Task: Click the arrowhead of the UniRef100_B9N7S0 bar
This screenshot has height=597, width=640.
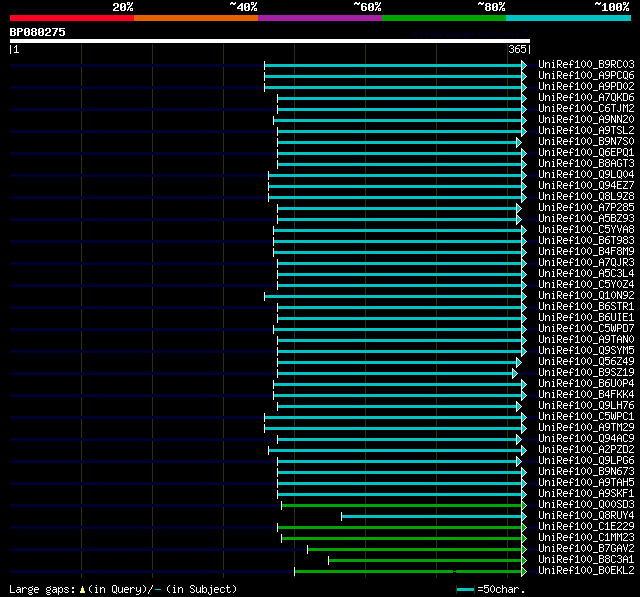Action: 519,142
